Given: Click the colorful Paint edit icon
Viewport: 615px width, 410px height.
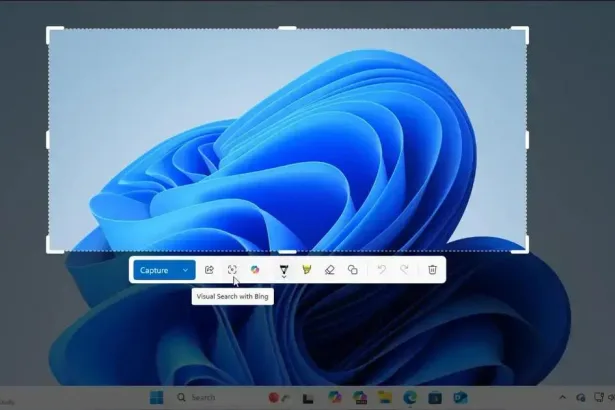Looking at the screenshot, I should (x=255, y=270).
